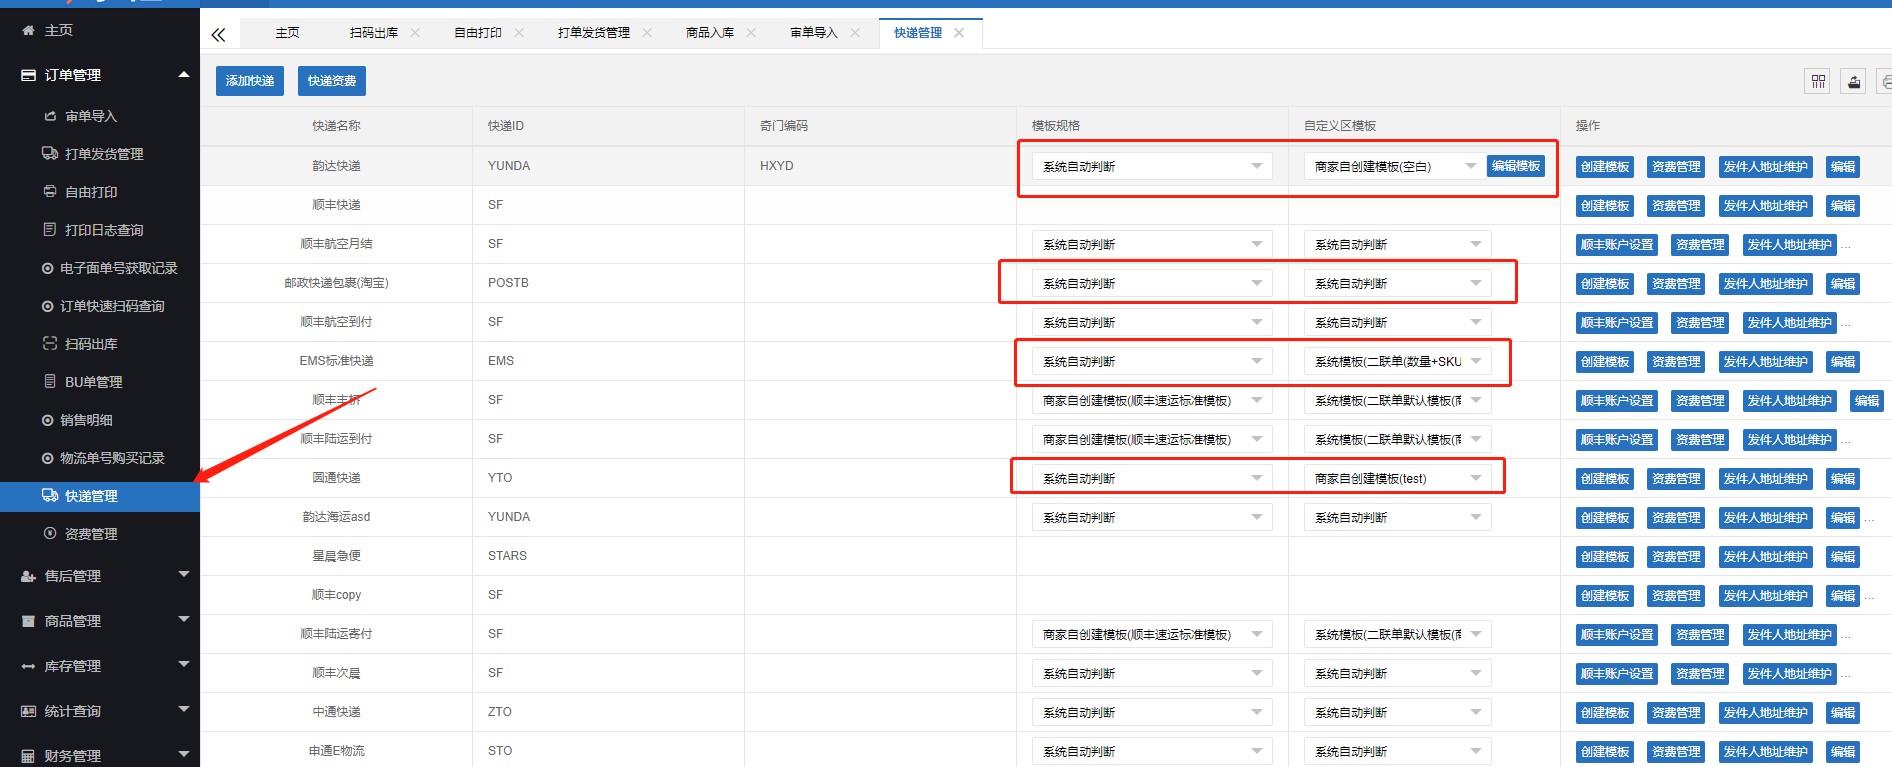The width and height of the screenshot is (1892, 767).
Task: Click the scan icon for 扫码出库 in sidebar
Action: [49, 344]
